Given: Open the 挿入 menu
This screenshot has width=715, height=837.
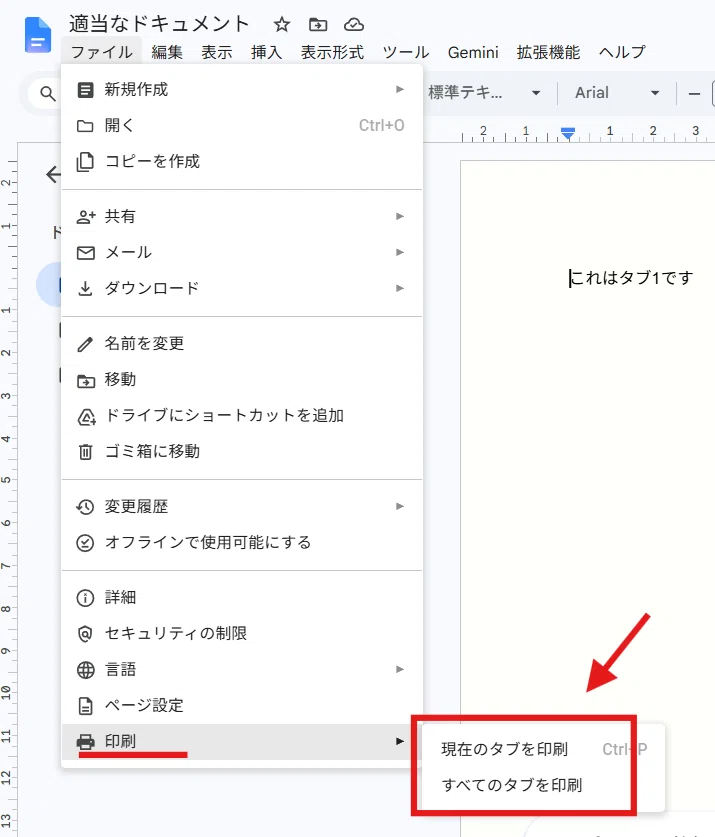Looking at the screenshot, I should pos(266,52).
